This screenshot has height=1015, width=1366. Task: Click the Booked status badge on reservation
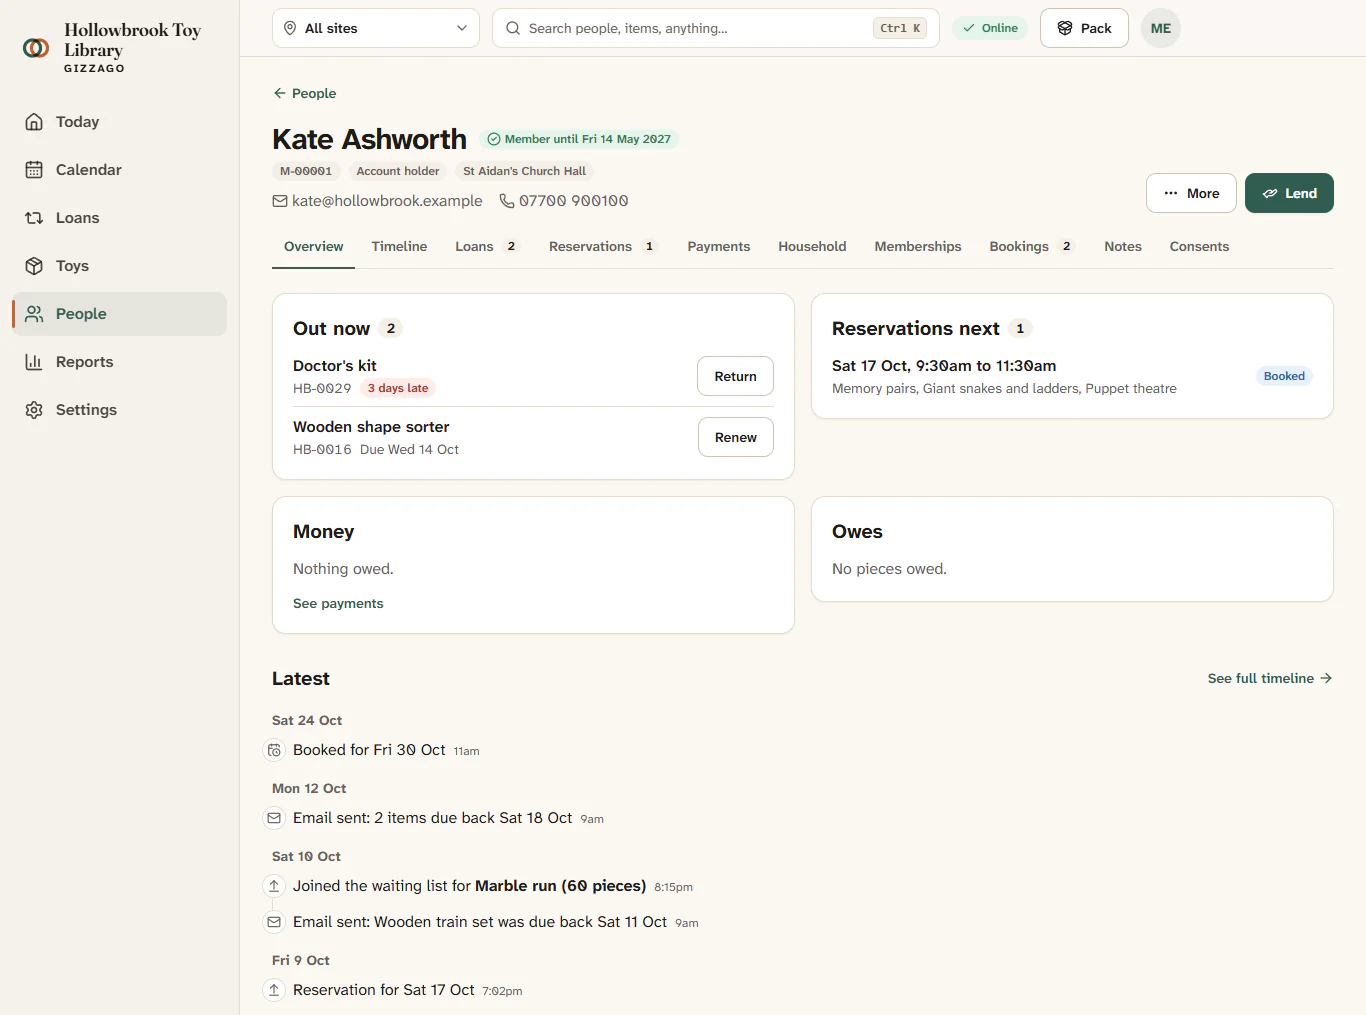[1284, 376]
